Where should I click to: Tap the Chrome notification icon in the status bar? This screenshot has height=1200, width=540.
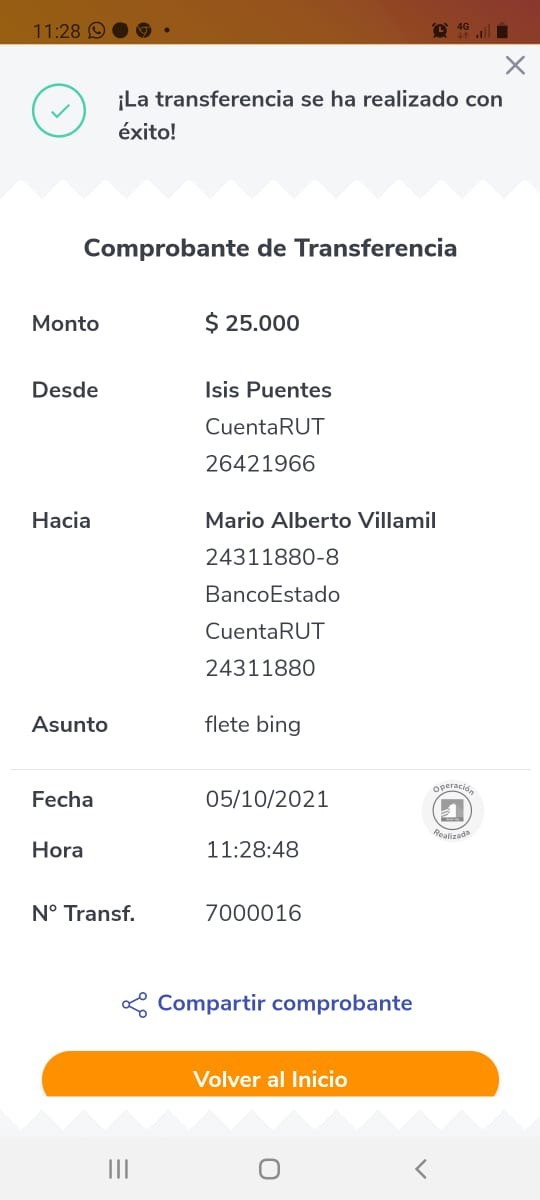click(x=143, y=30)
